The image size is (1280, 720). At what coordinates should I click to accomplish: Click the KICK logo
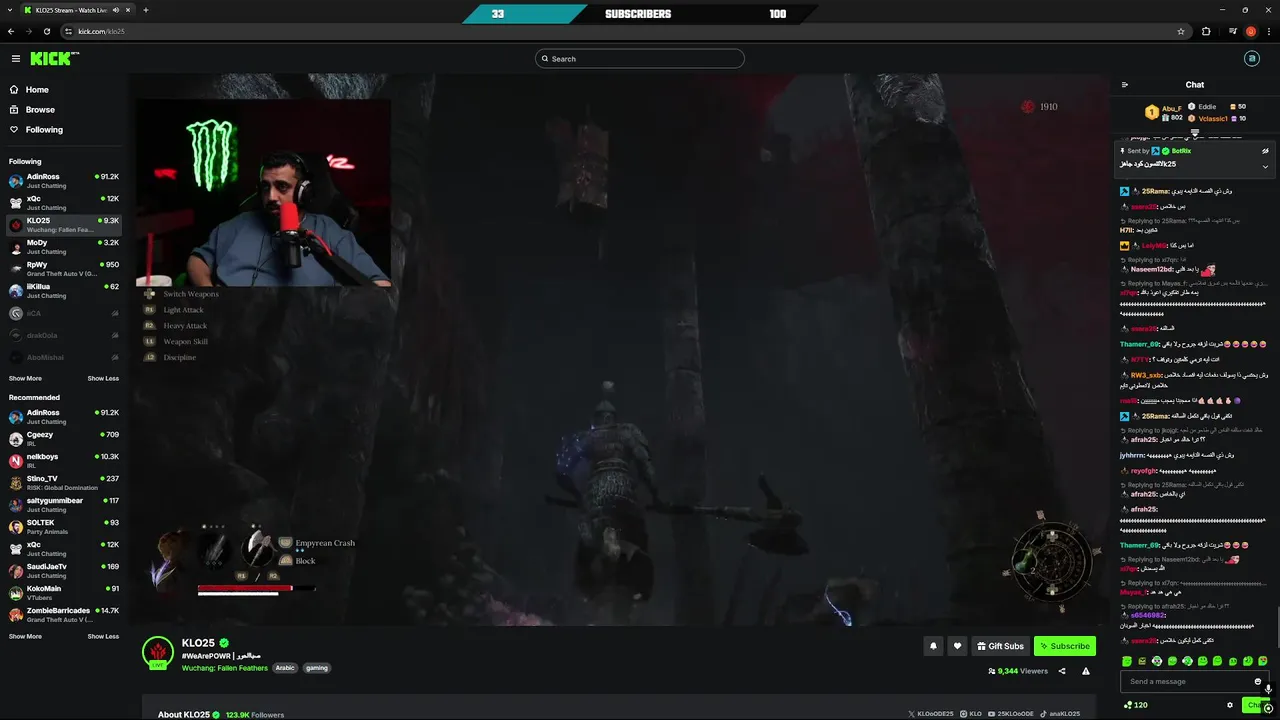pyautogui.click(x=53, y=59)
